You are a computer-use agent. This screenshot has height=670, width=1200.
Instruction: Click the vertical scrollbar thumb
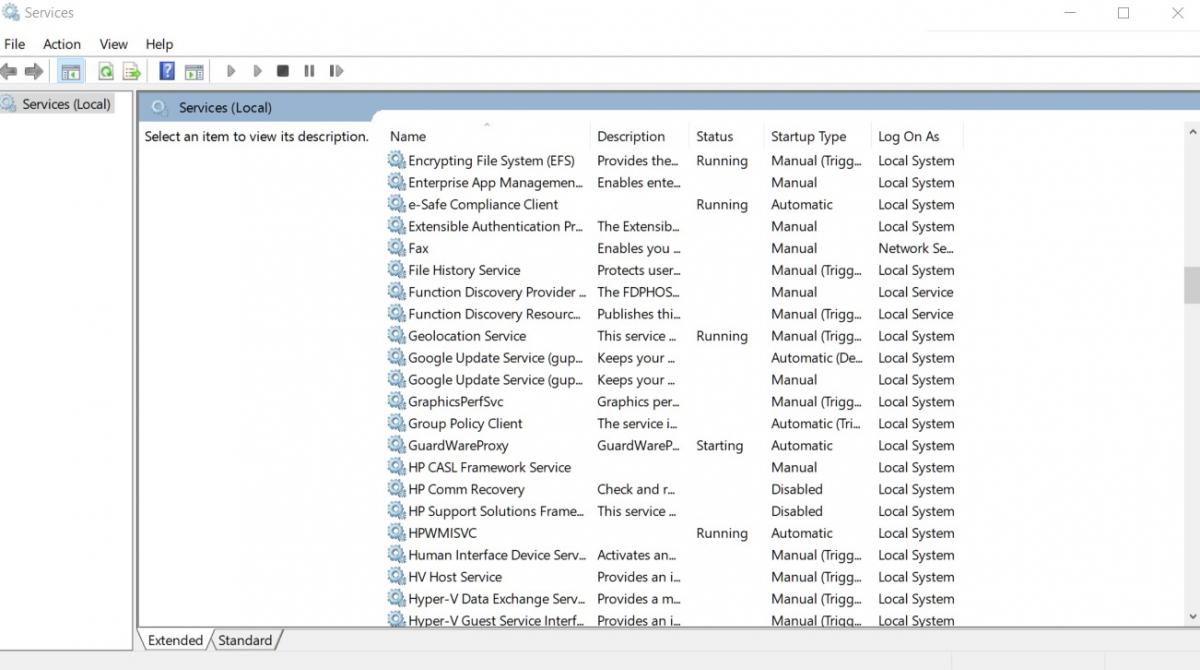[x=1191, y=285]
